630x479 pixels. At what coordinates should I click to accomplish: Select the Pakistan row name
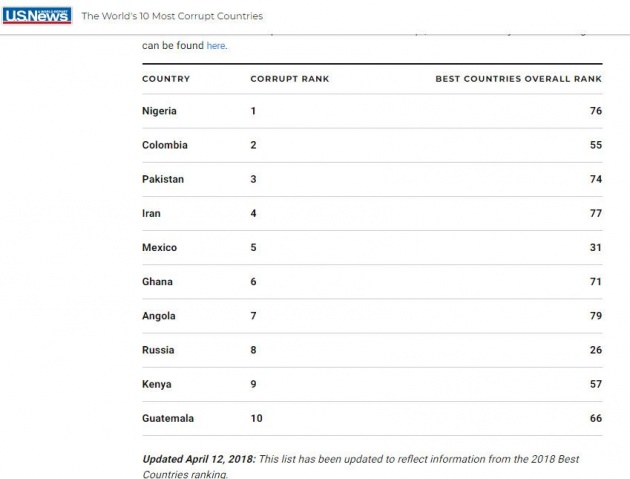(163, 179)
